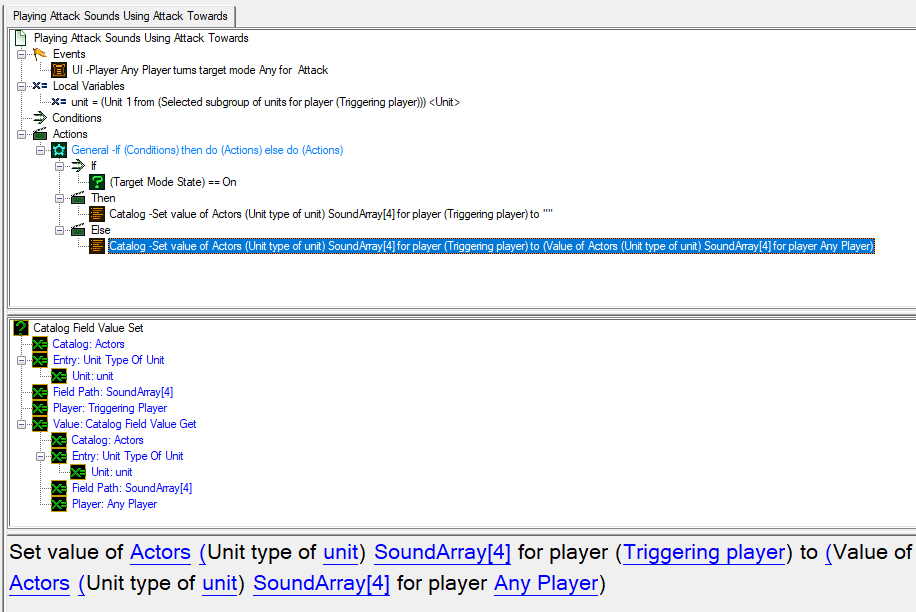916x612 pixels.
Task: Select first Field Path: SoundArray[4] parameter
Action: [113, 392]
